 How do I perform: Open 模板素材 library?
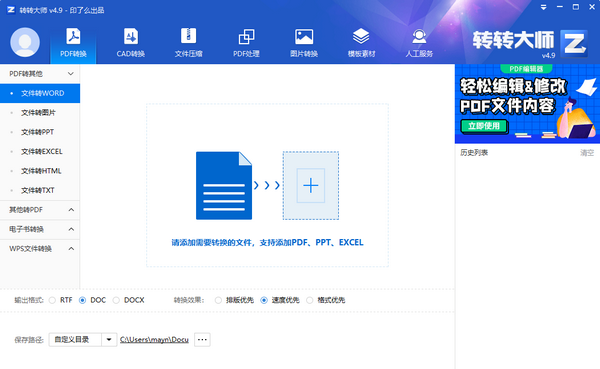pyautogui.click(x=361, y=43)
